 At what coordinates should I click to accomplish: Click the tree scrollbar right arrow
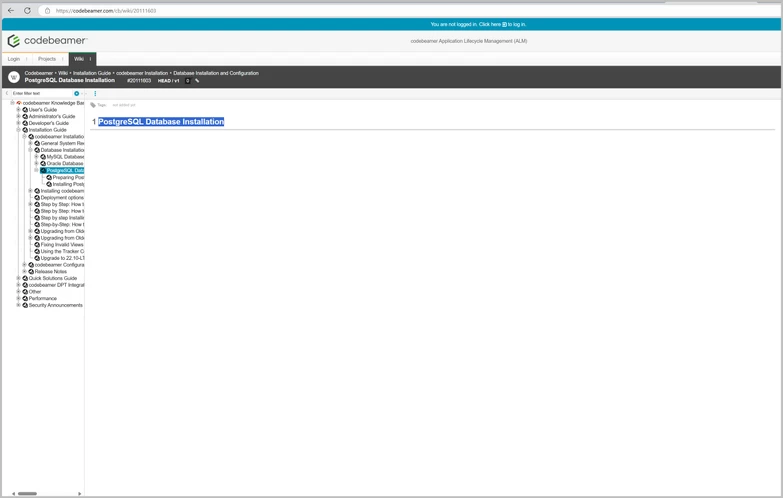click(79, 494)
